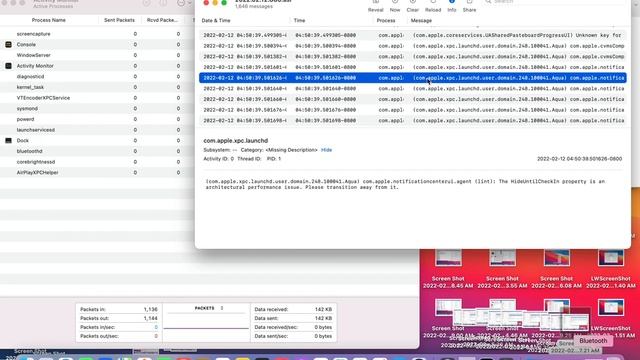Clear the Console messages with Clear
This screenshot has height=360, width=640.
413,6
